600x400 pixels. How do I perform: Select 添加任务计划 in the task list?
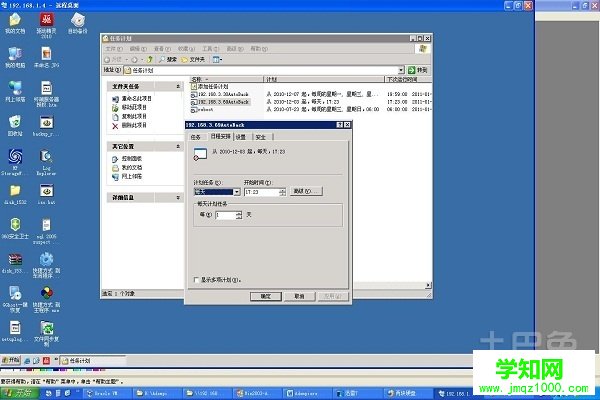pos(210,87)
